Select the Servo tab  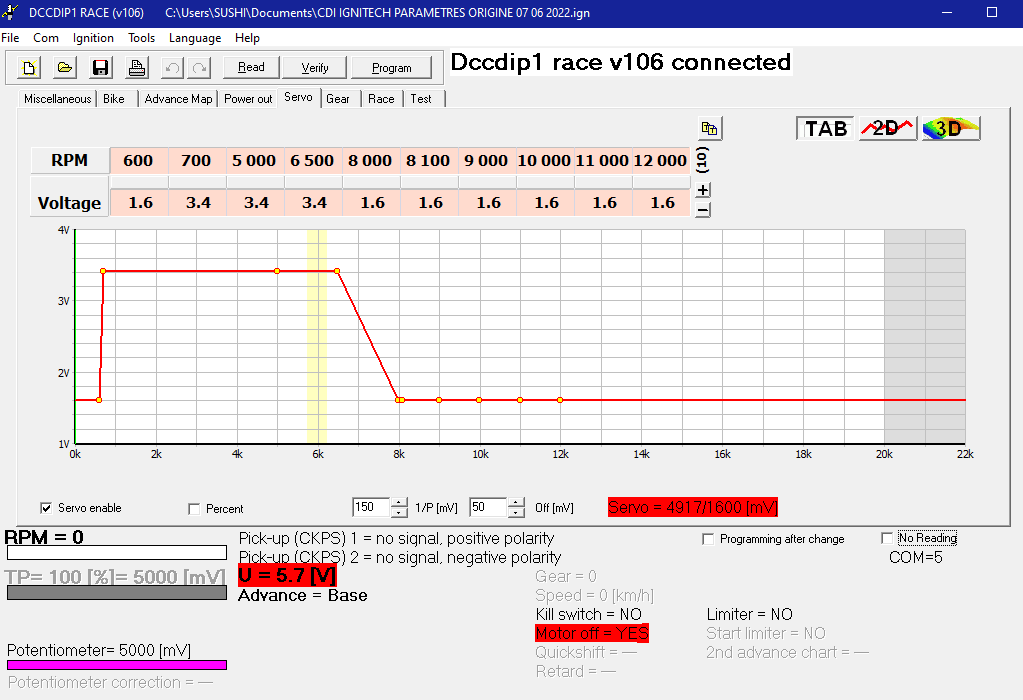pyautogui.click(x=298, y=97)
